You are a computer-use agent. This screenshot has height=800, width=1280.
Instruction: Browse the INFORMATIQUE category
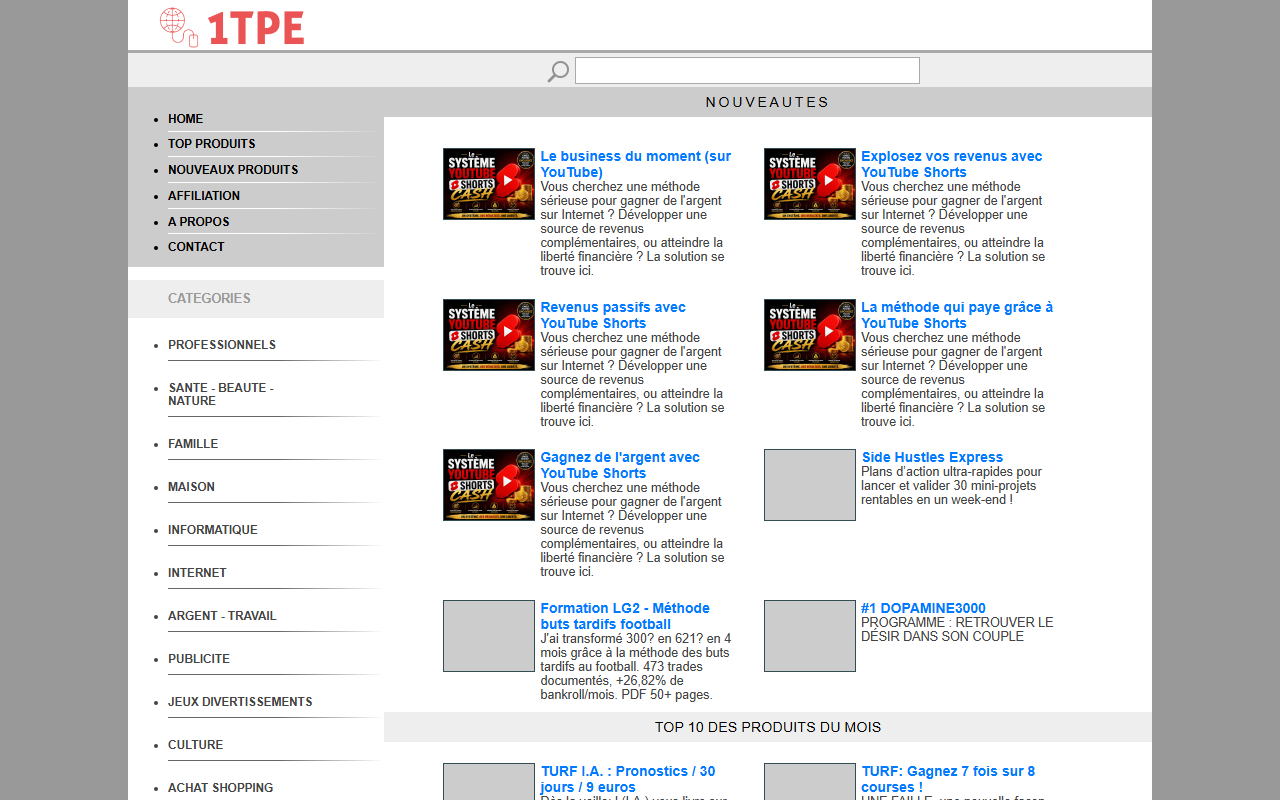[213, 530]
